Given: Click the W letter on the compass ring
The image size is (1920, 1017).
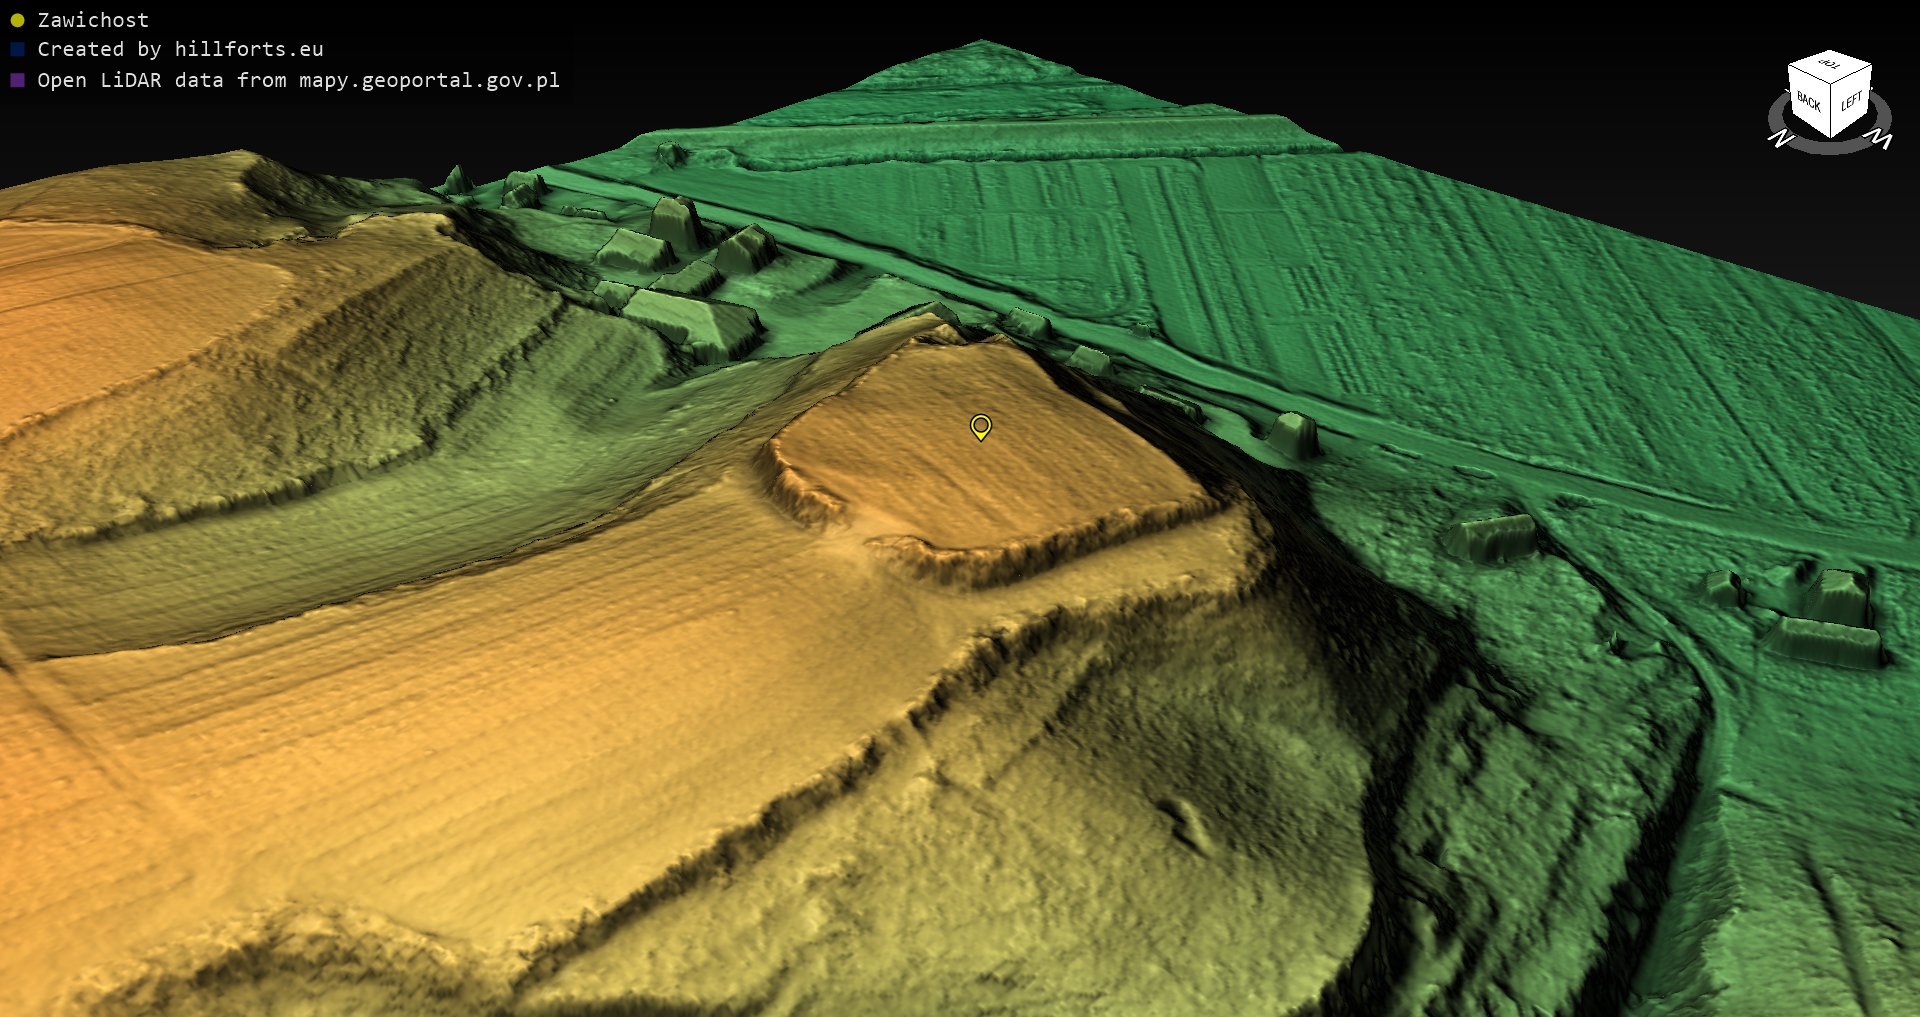Looking at the screenshot, I should pyautogui.click(x=1881, y=140).
